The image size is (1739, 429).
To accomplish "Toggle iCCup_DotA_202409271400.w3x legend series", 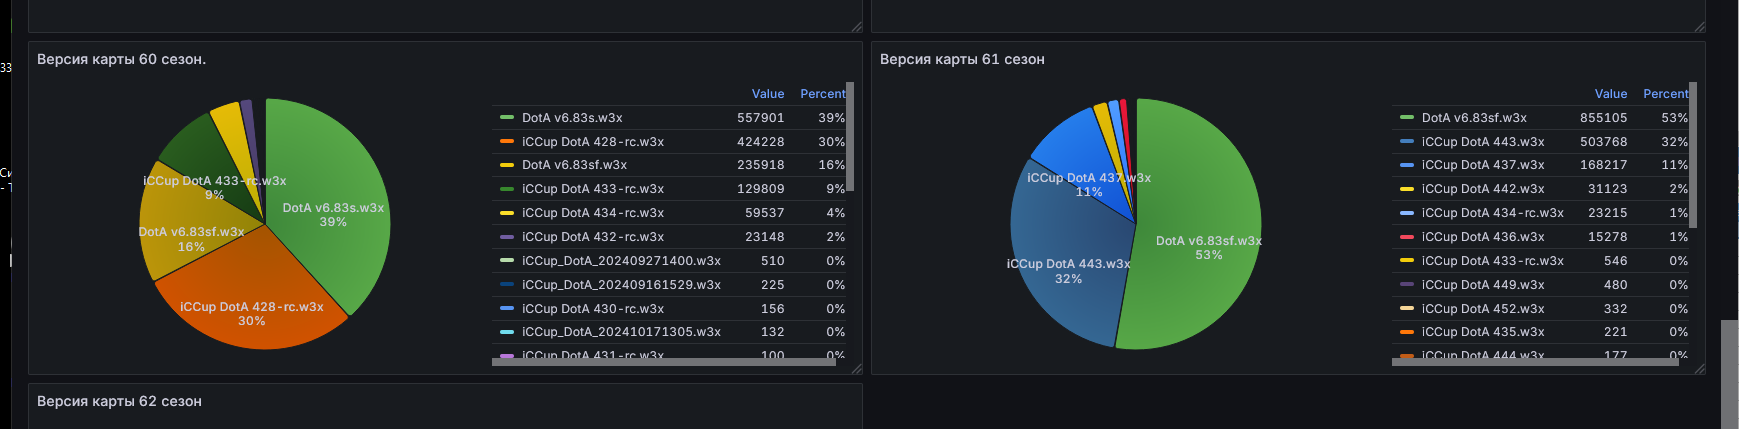I will pyautogui.click(x=620, y=261).
